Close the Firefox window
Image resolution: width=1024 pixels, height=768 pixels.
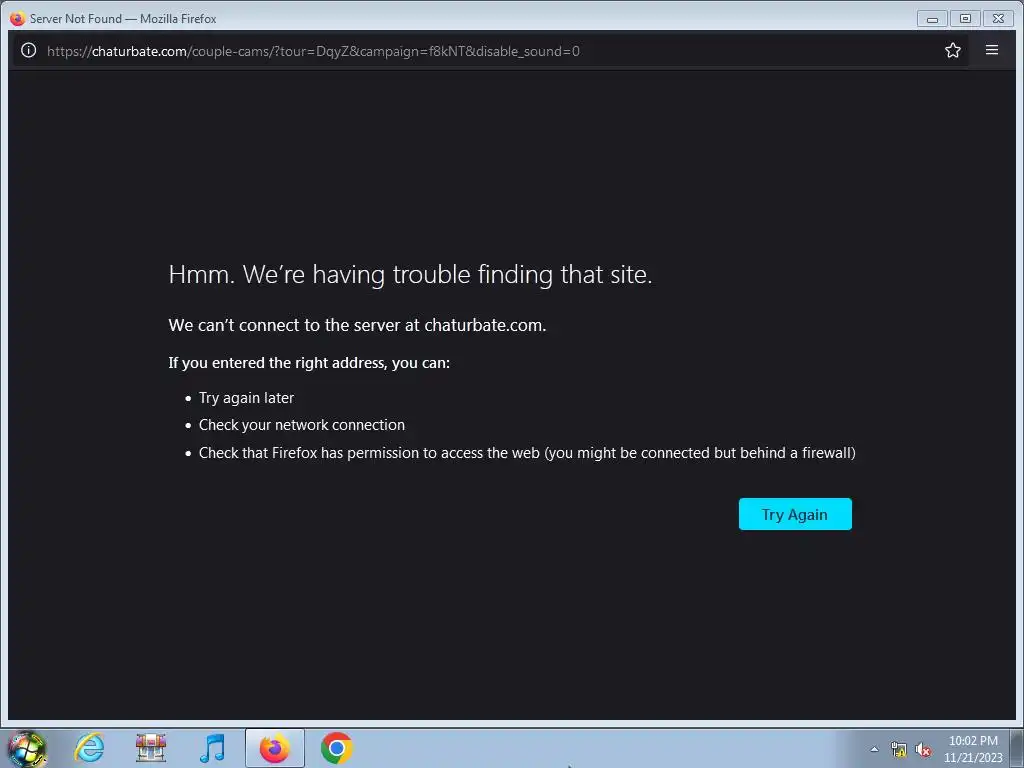(998, 19)
